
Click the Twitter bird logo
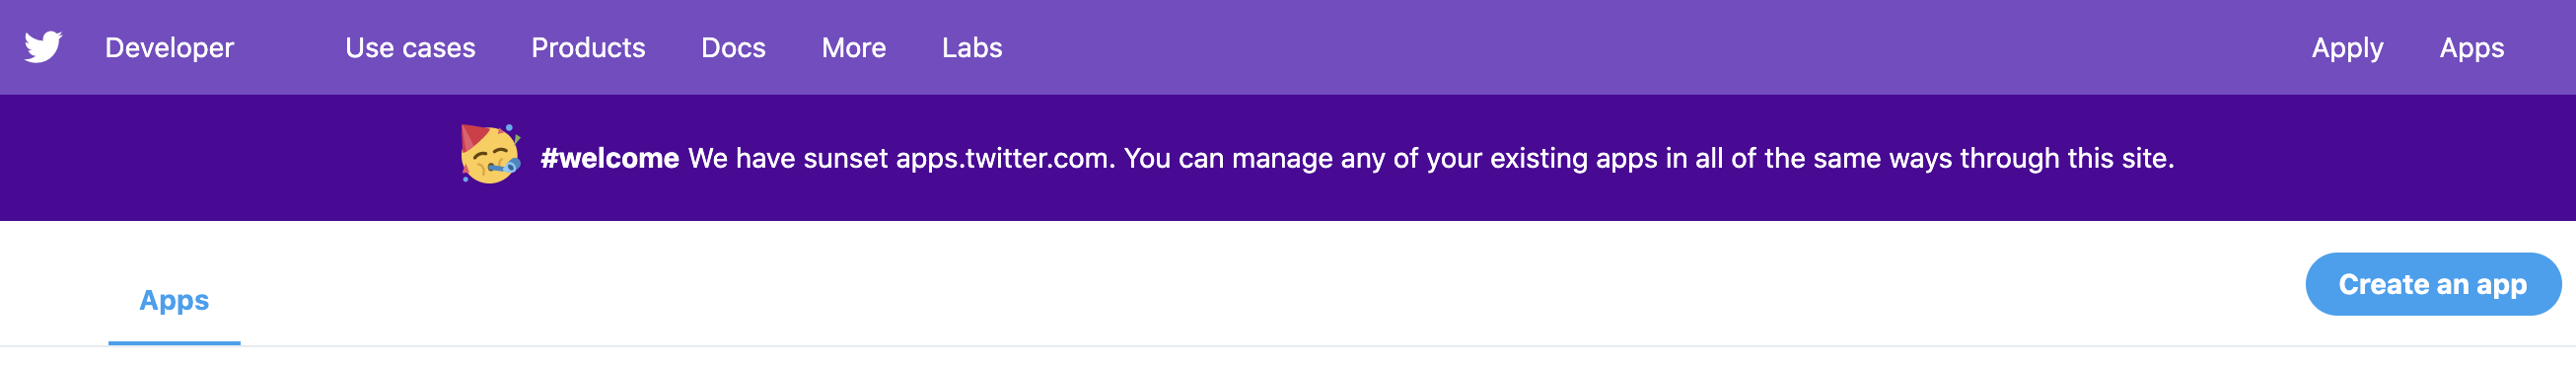[x=43, y=47]
